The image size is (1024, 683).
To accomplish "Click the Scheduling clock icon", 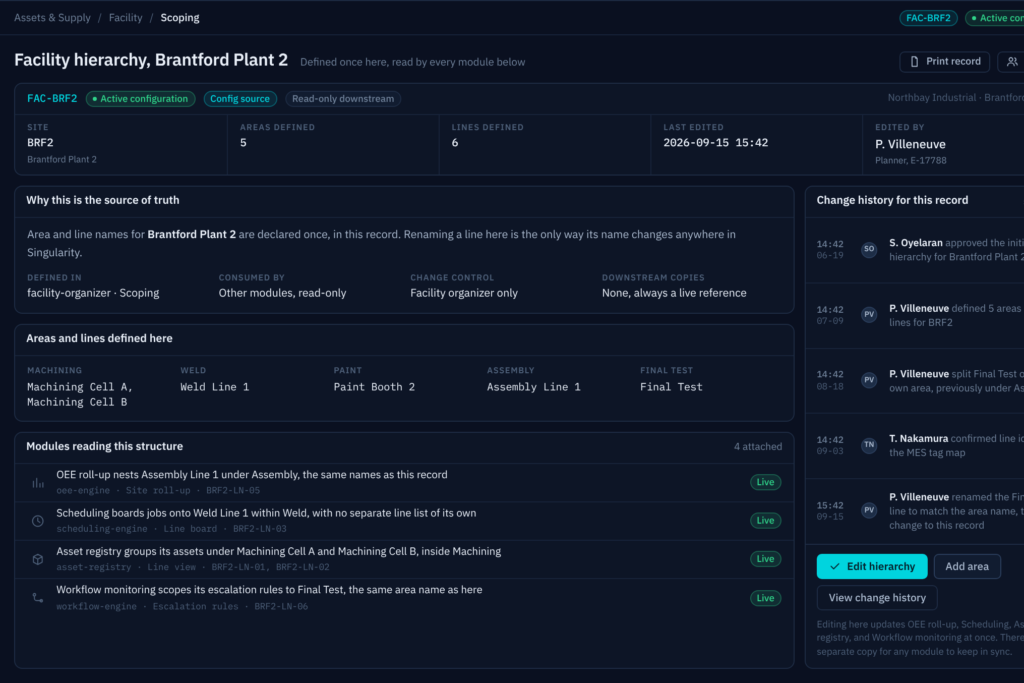I will 38,520.
